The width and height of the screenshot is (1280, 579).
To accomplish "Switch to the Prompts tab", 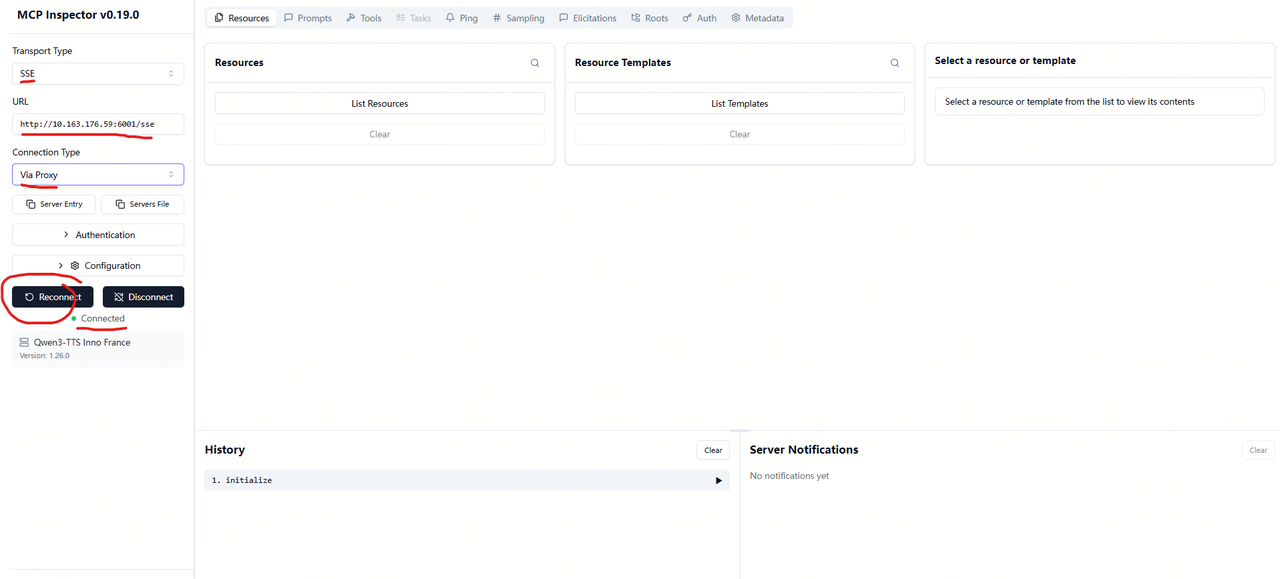I will (x=308, y=18).
